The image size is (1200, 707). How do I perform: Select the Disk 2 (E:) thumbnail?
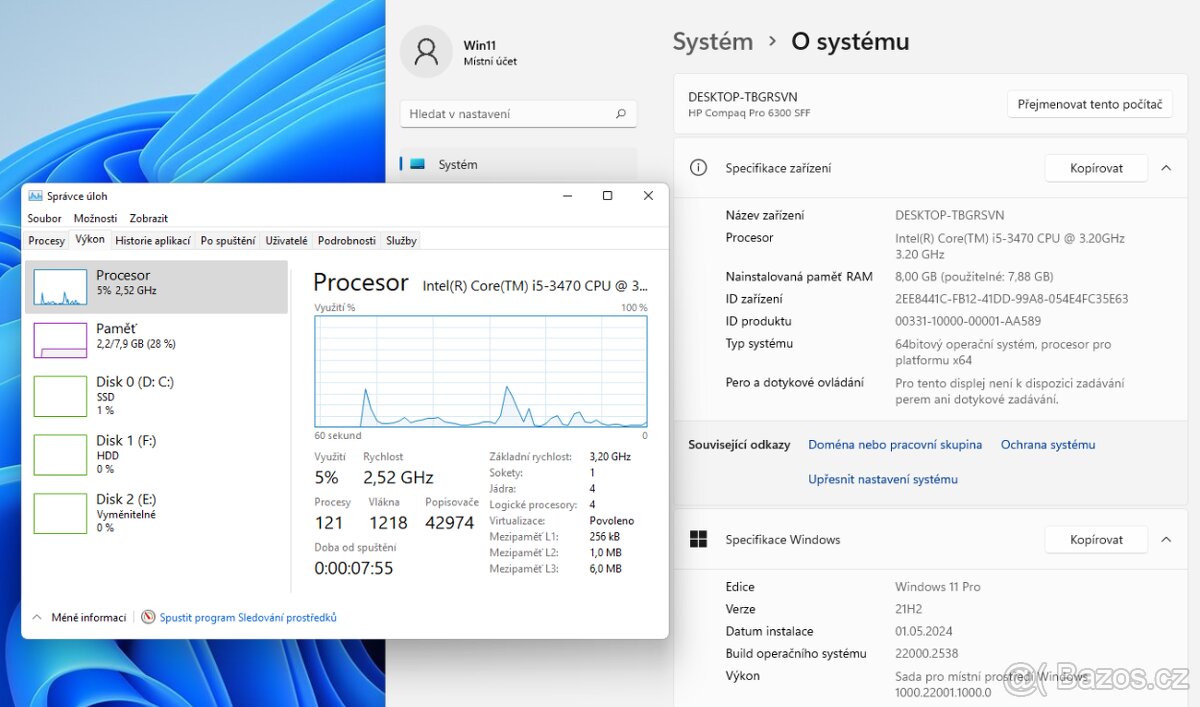(60, 513)
